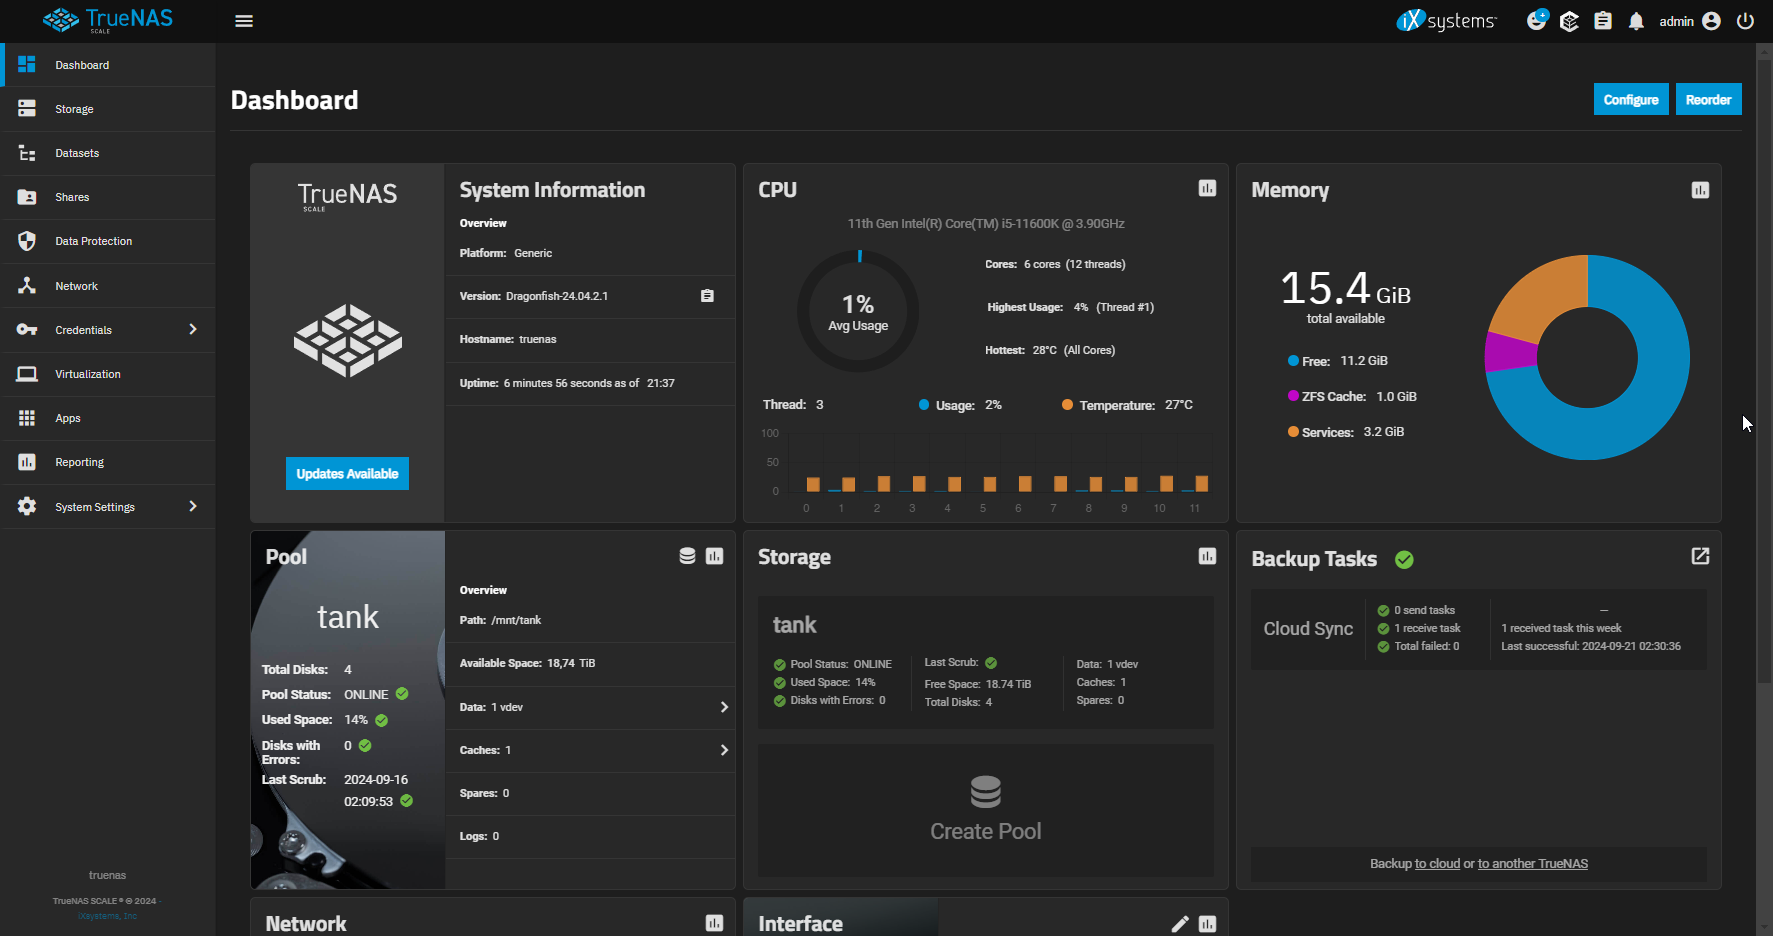
Task: Open the Pool widget reports chart icon
Action: click(x=714, y=556)
